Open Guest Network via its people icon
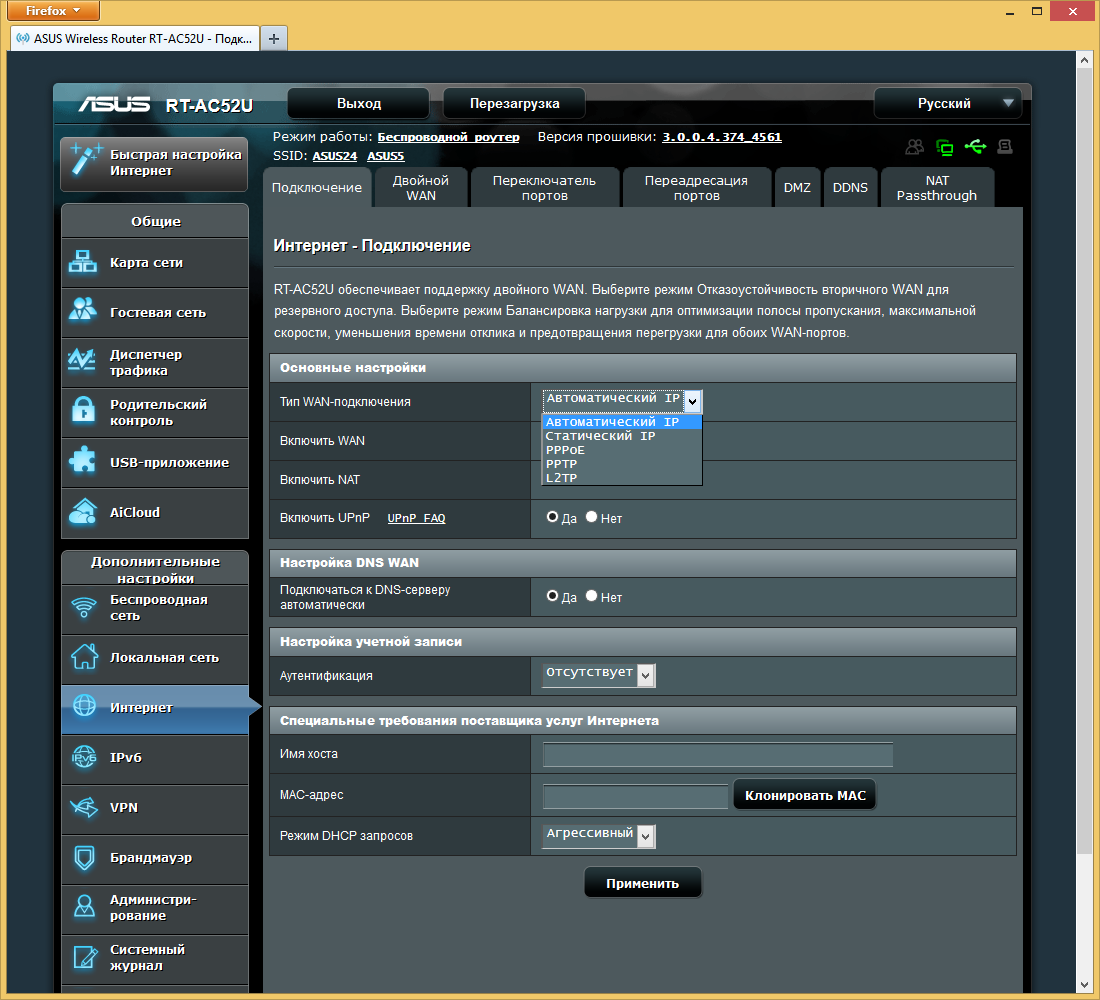The height and width of the screenshot is (1000, 1100). [x=82, y=312]
